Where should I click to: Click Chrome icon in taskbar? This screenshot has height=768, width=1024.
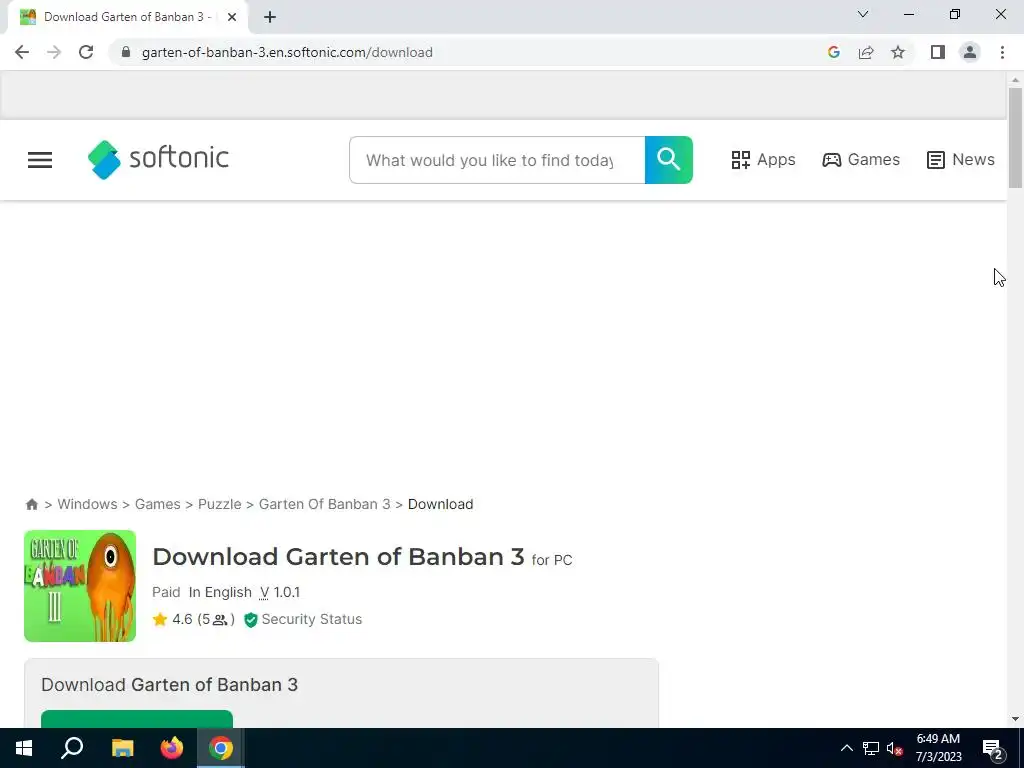pos(221,748)
